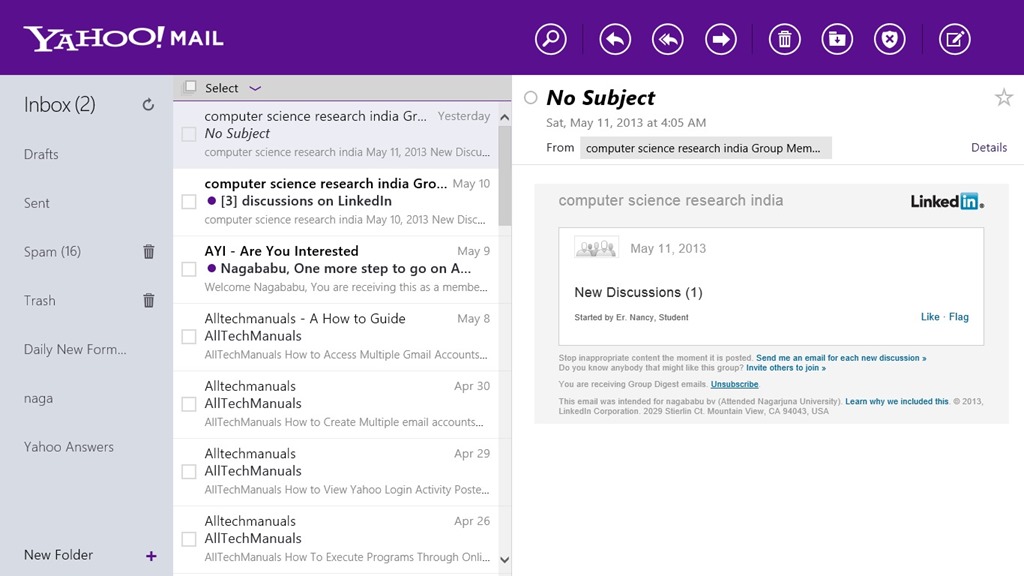The height and width of the screenshot is (576, 1024).
Task: Star the No Subject message
Action: click(1004, 98)
